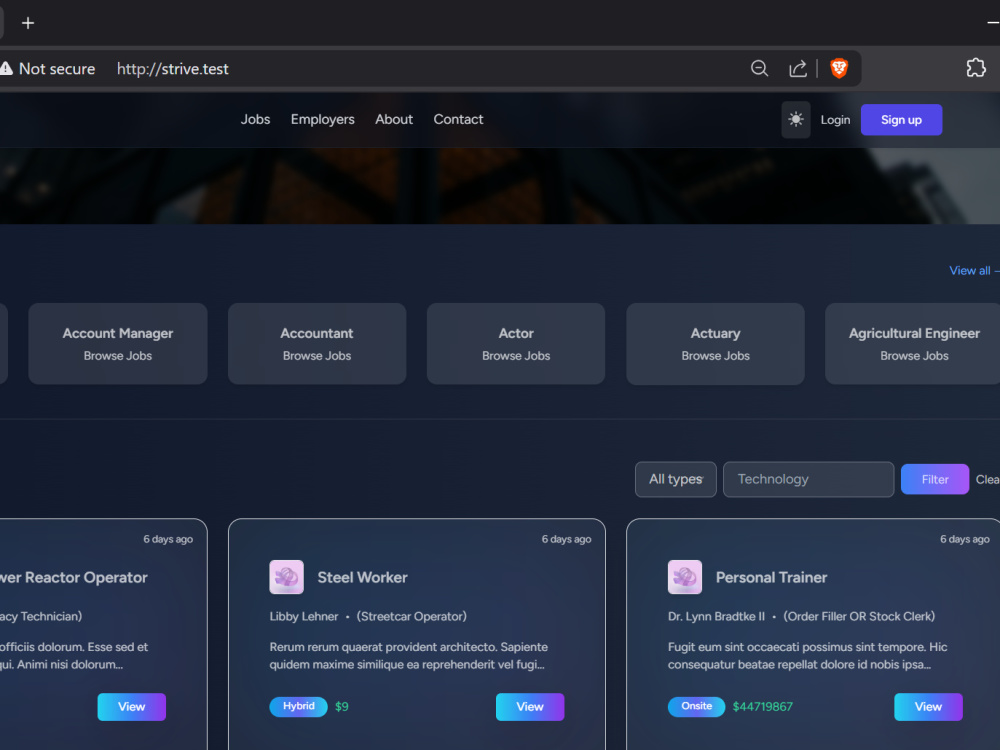View the Reactor Operator job
The image size is (1000, 750).
click(131, 707)
